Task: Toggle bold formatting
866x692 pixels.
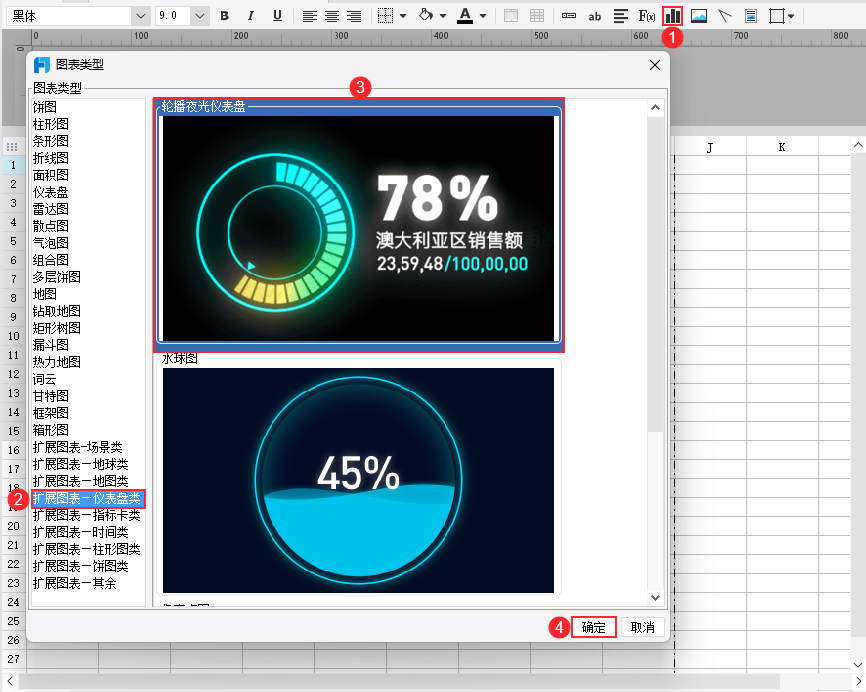Action: [x=224, y=16]
